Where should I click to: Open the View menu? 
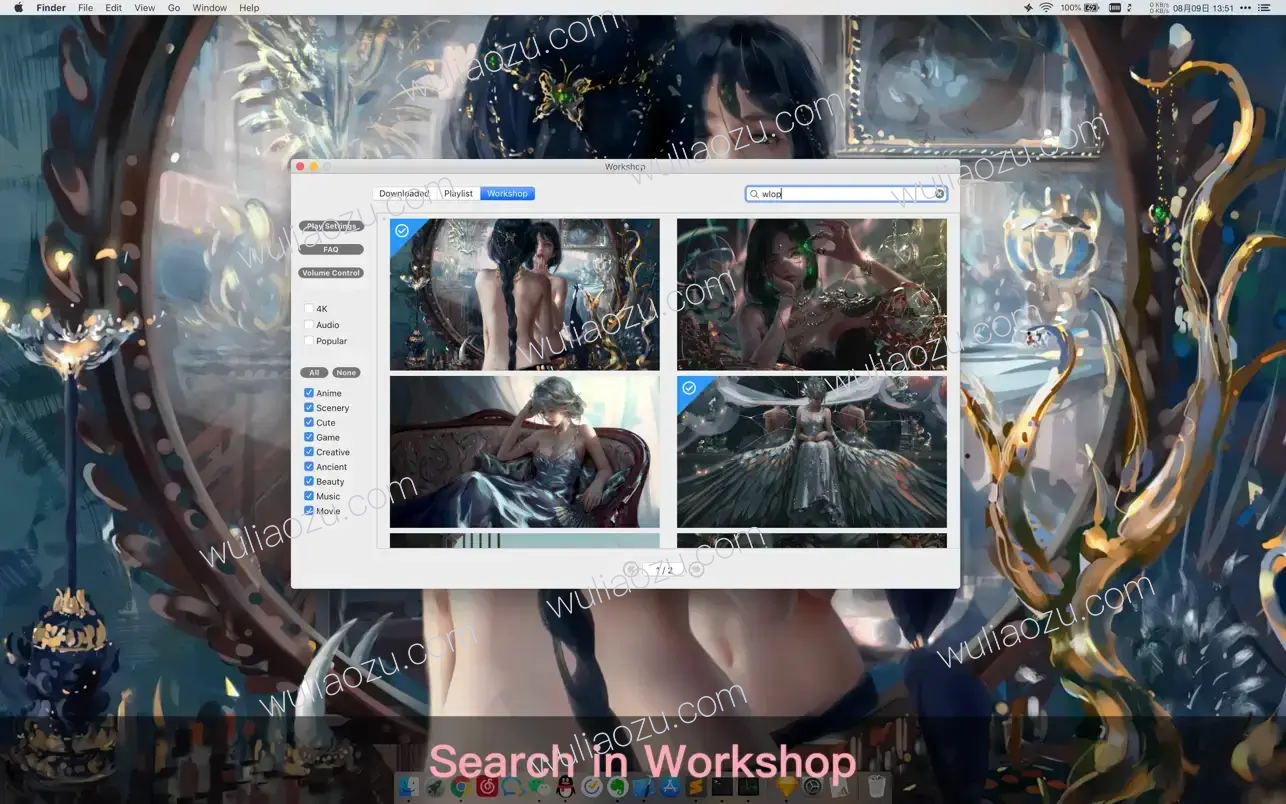(x=145, y=7)
